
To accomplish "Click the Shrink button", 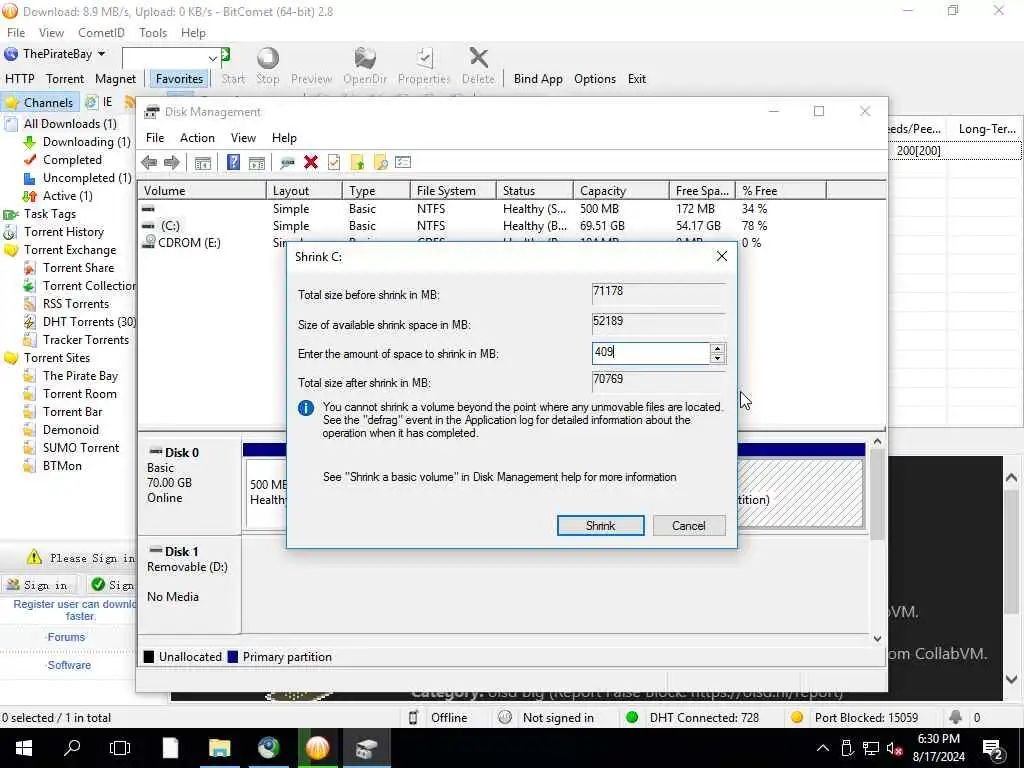I will click(600, 526).
